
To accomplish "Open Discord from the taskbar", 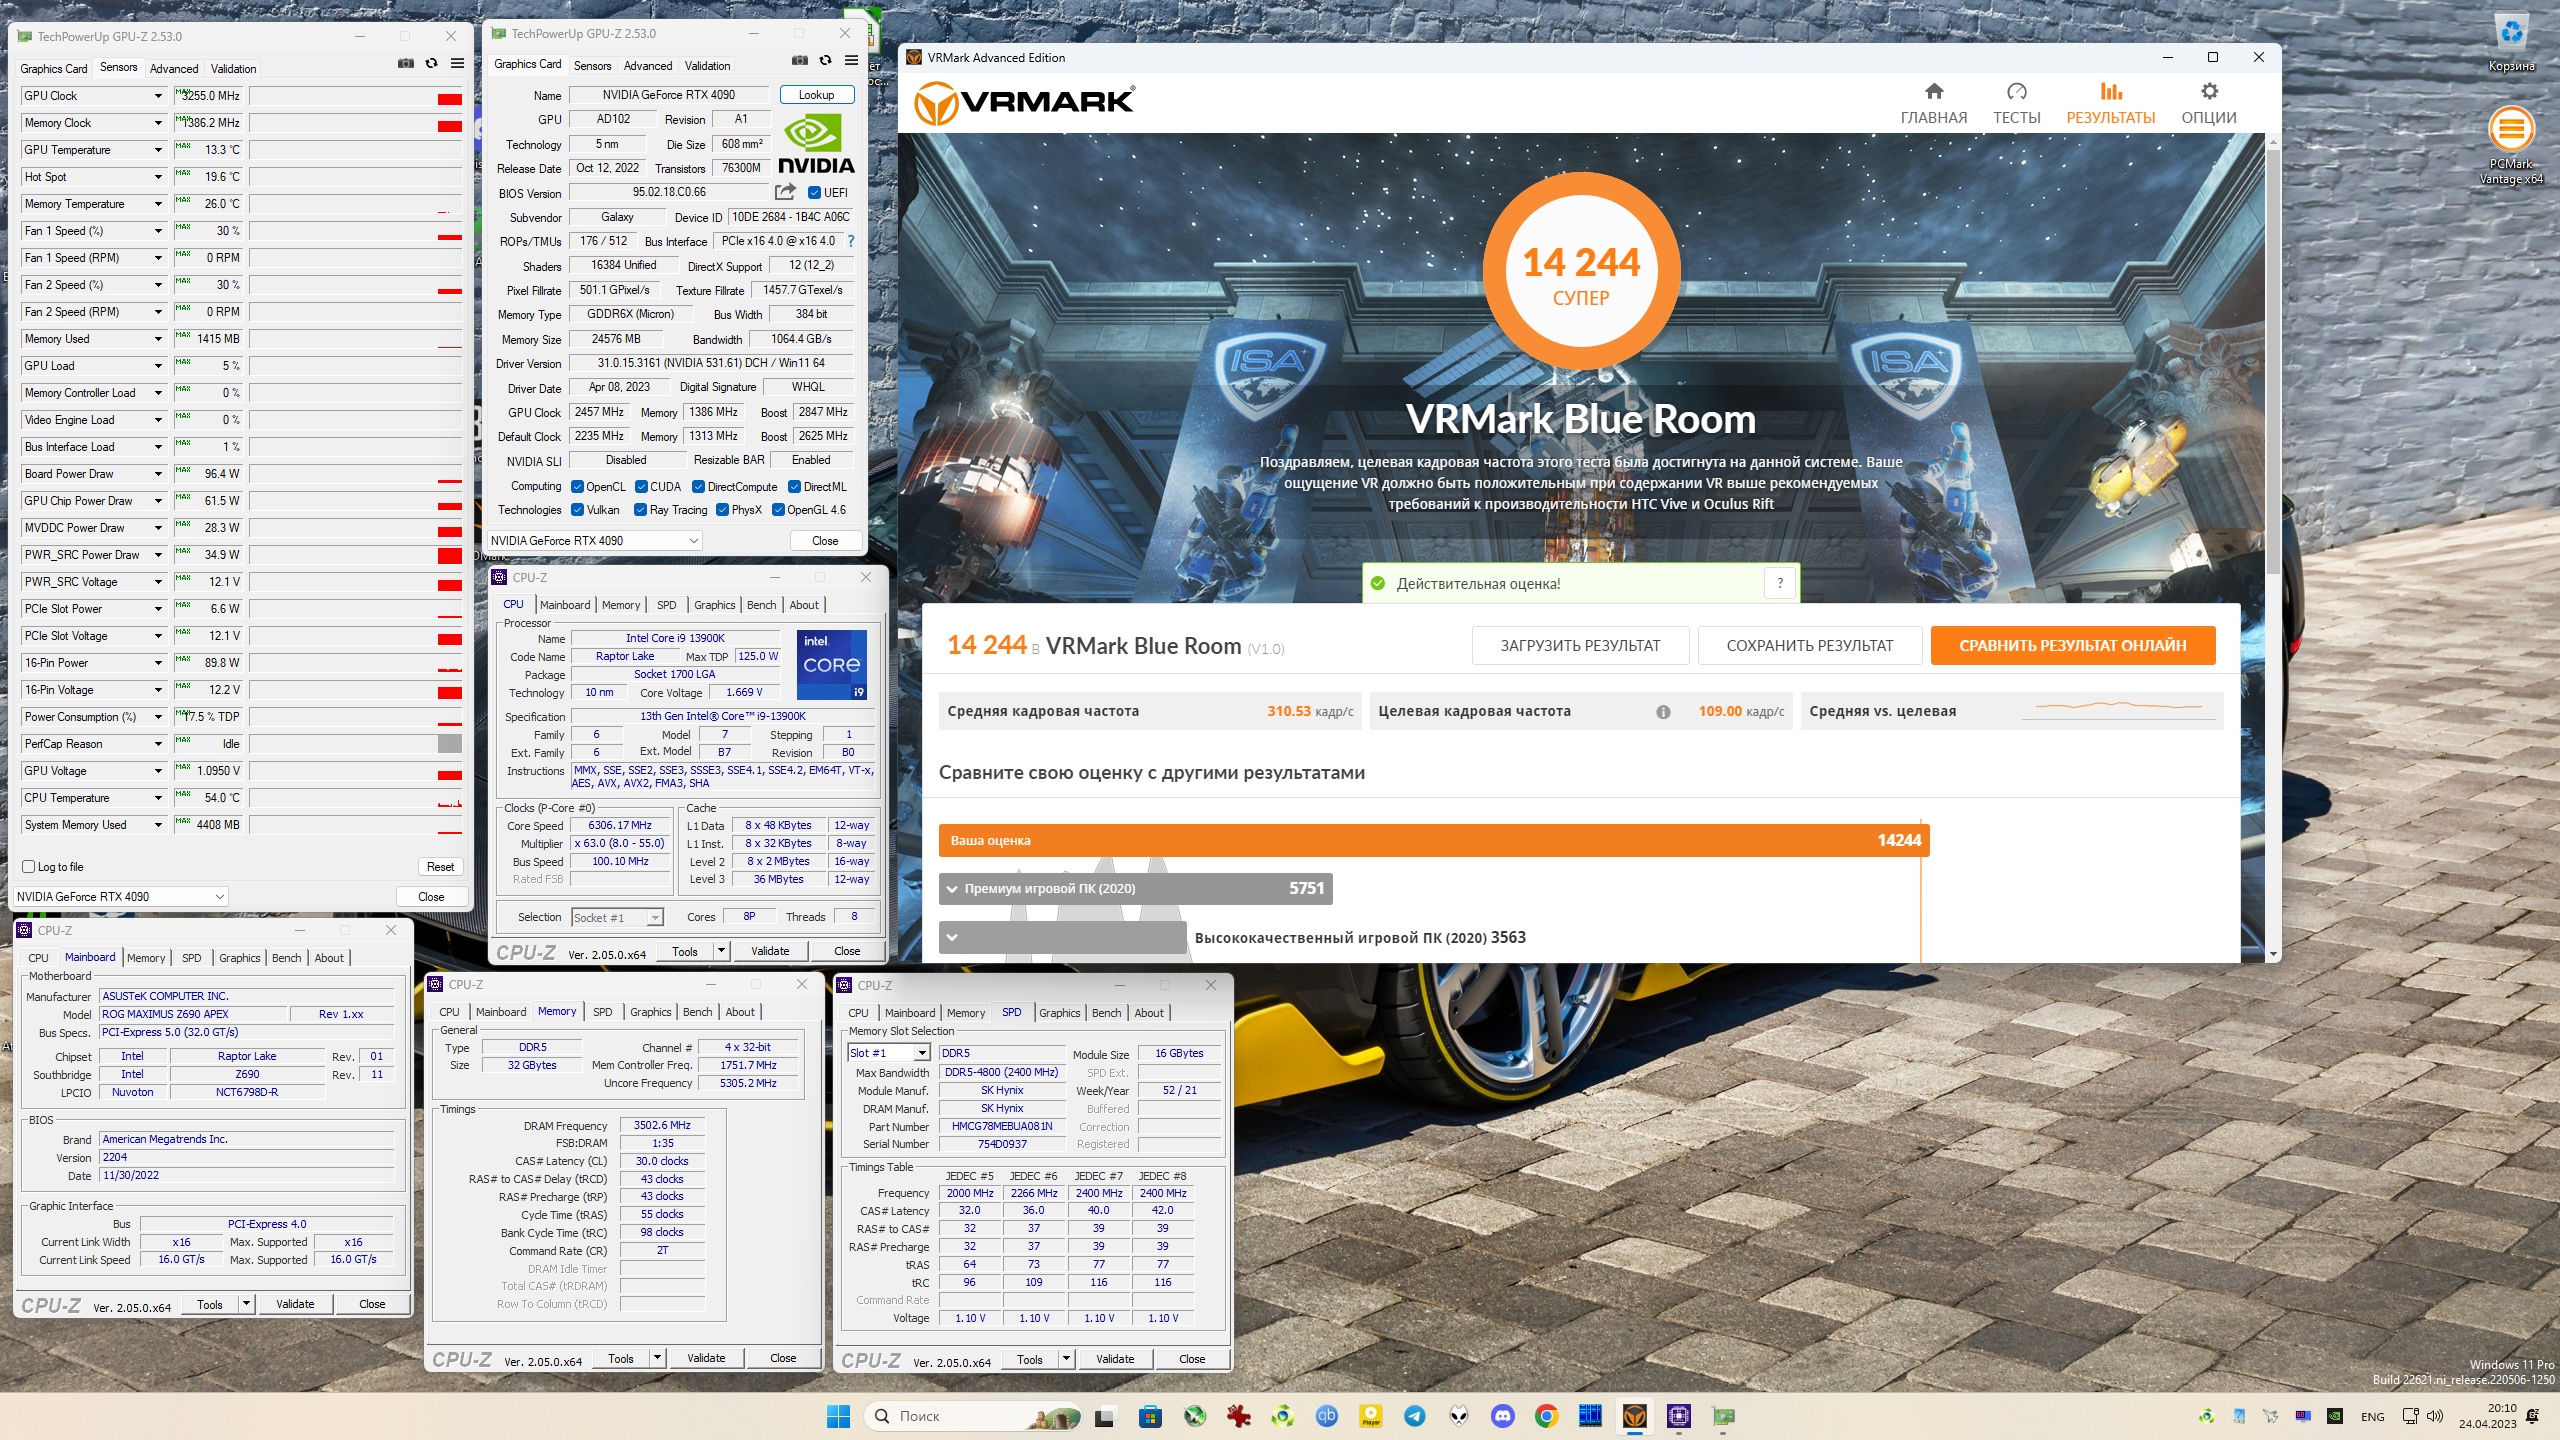I will (1502, 1416).
